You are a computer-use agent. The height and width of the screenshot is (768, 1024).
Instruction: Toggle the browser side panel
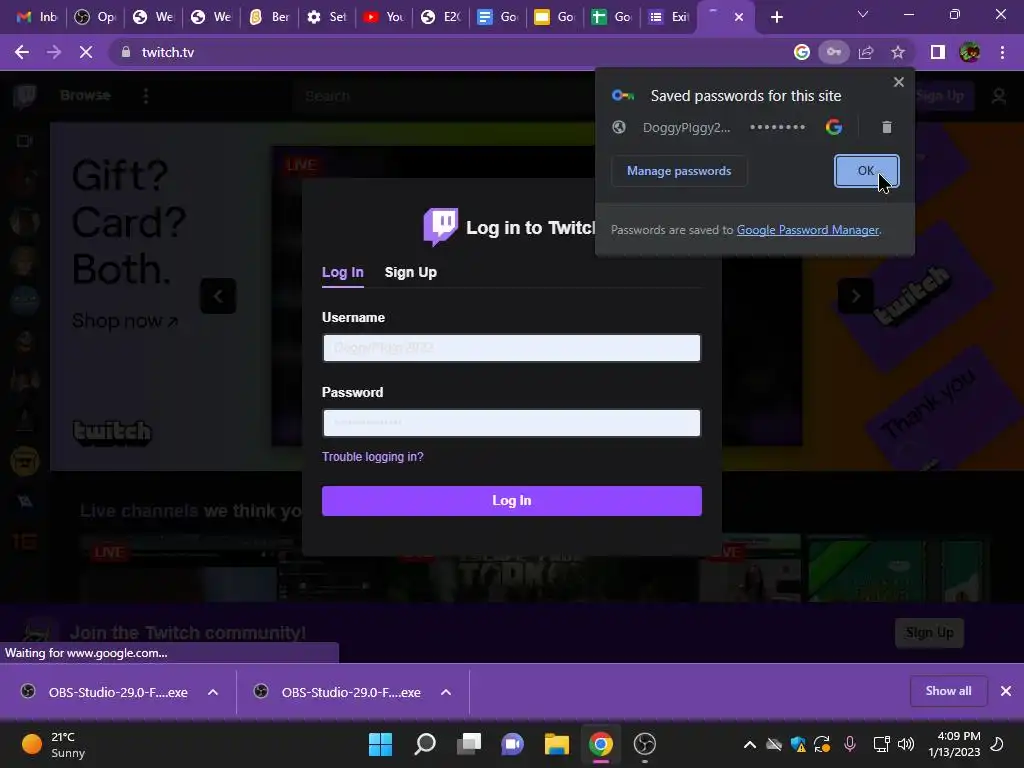pos(938,52)
